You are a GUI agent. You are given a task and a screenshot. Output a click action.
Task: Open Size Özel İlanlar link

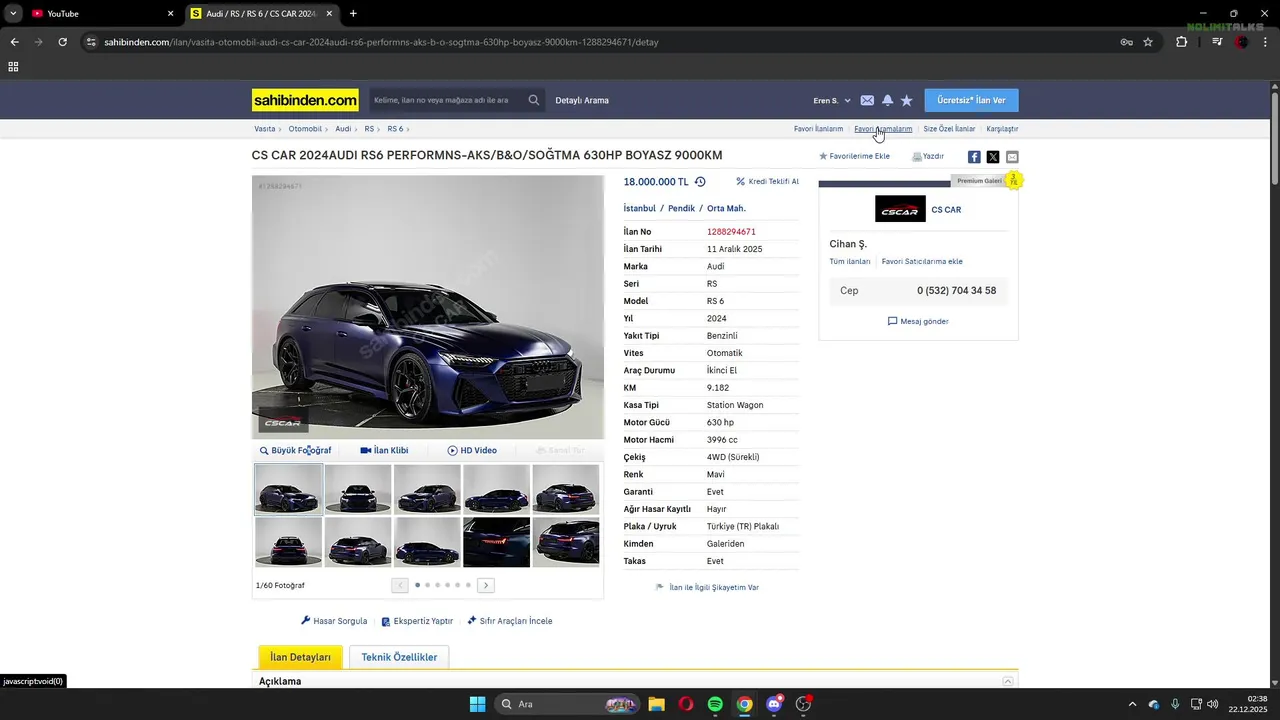[x=949, y=129]
